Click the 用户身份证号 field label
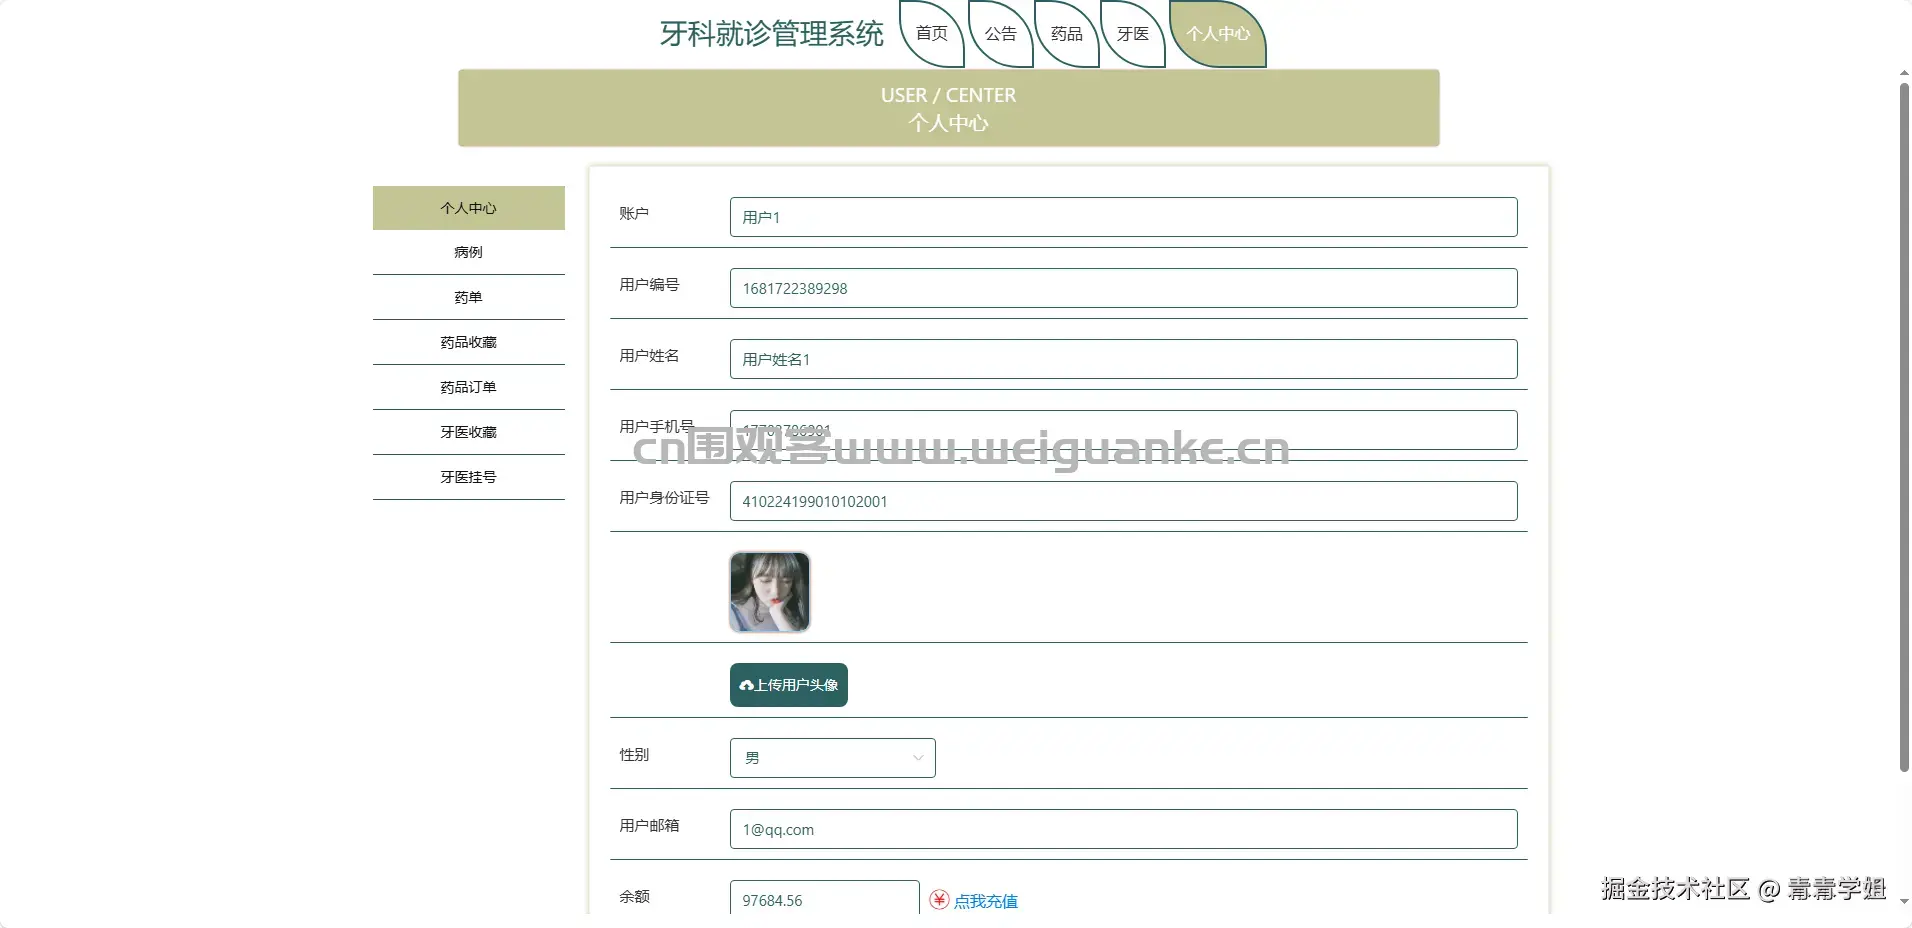 [664, 497]
